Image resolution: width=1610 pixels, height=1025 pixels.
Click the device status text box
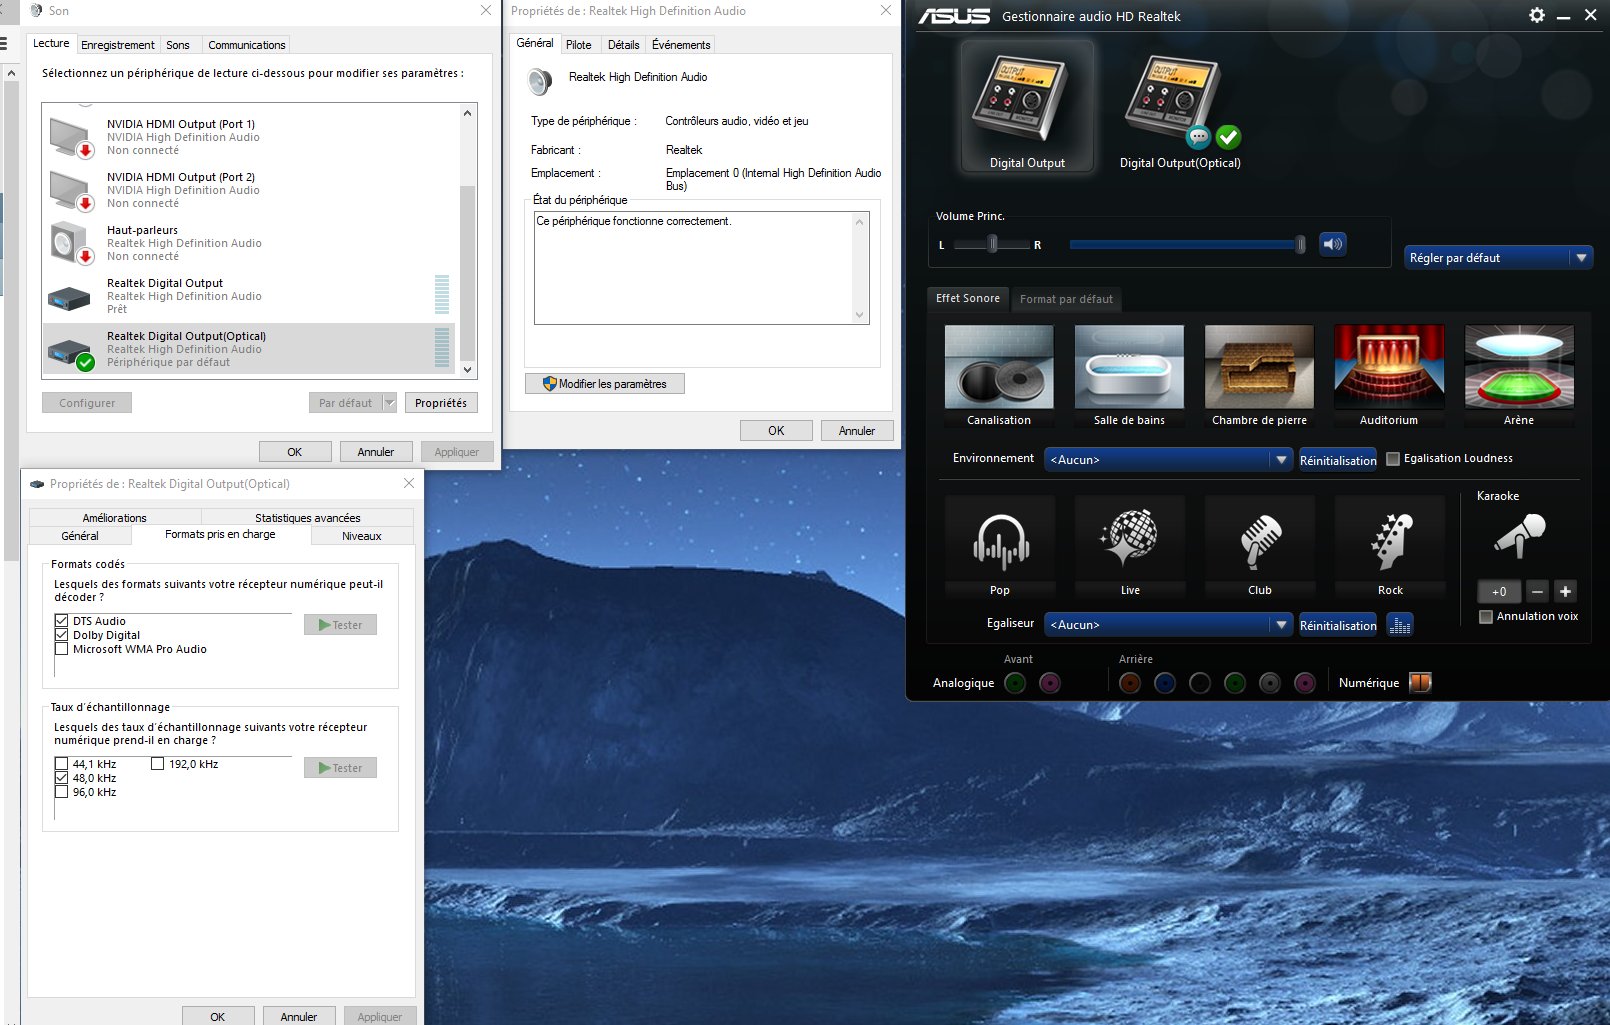click(702, 267)
